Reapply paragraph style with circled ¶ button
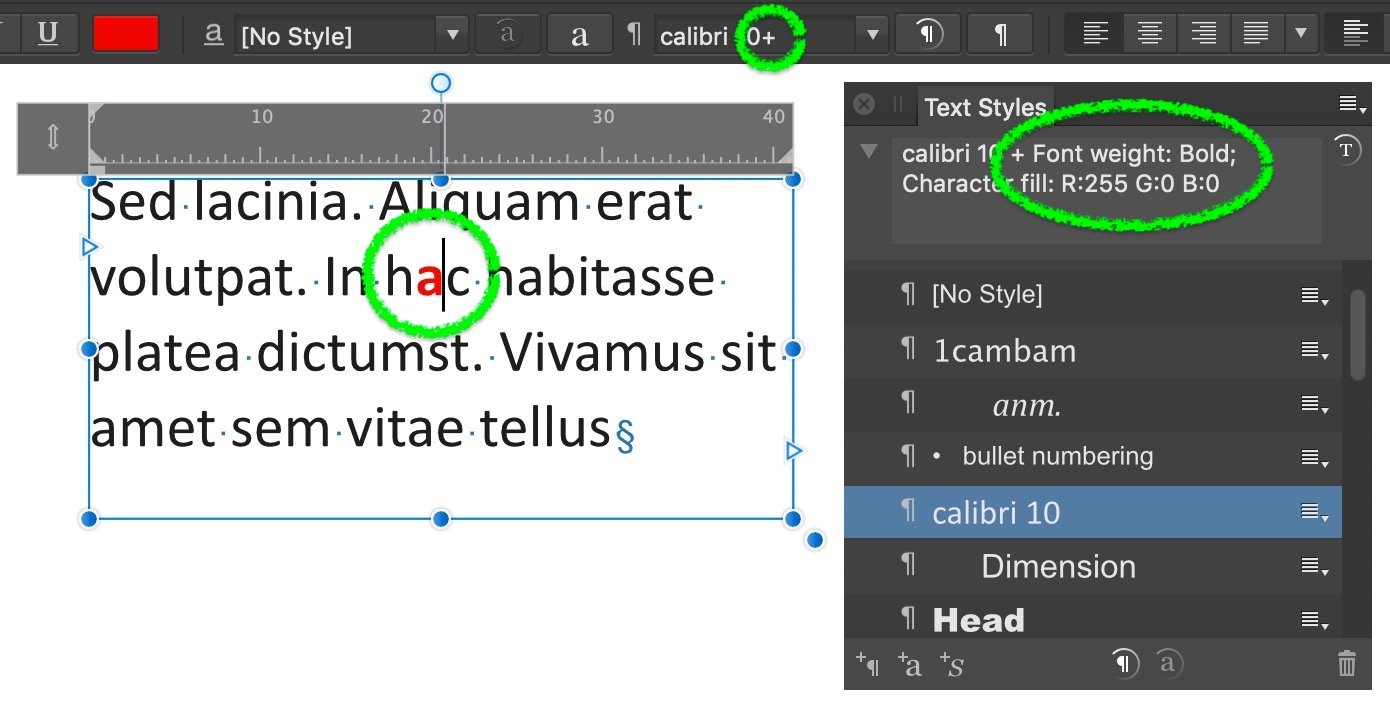 (x=926, y=33)
